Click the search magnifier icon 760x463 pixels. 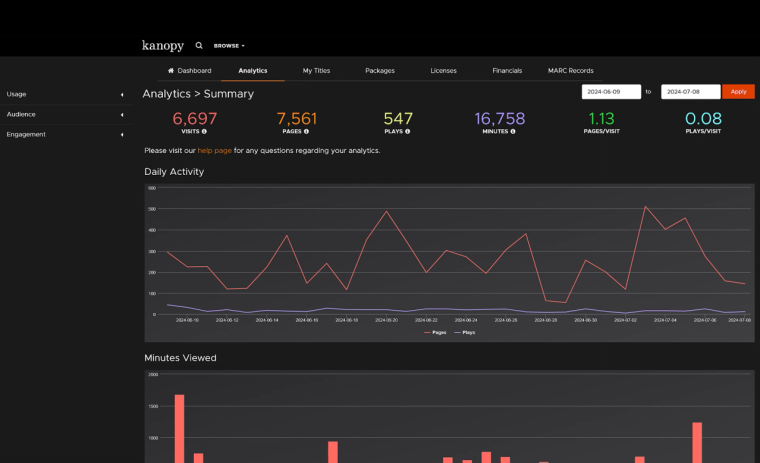(x=199, y=45)
